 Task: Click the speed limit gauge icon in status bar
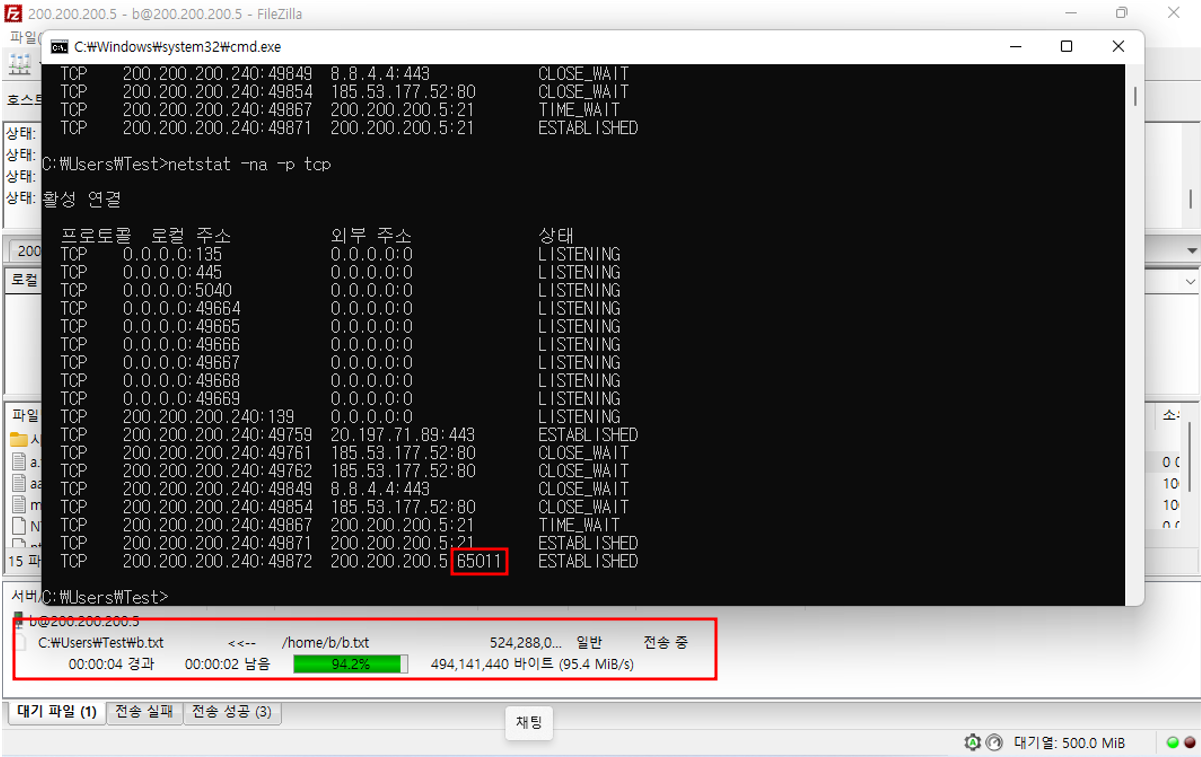click(x=994, y=743)
